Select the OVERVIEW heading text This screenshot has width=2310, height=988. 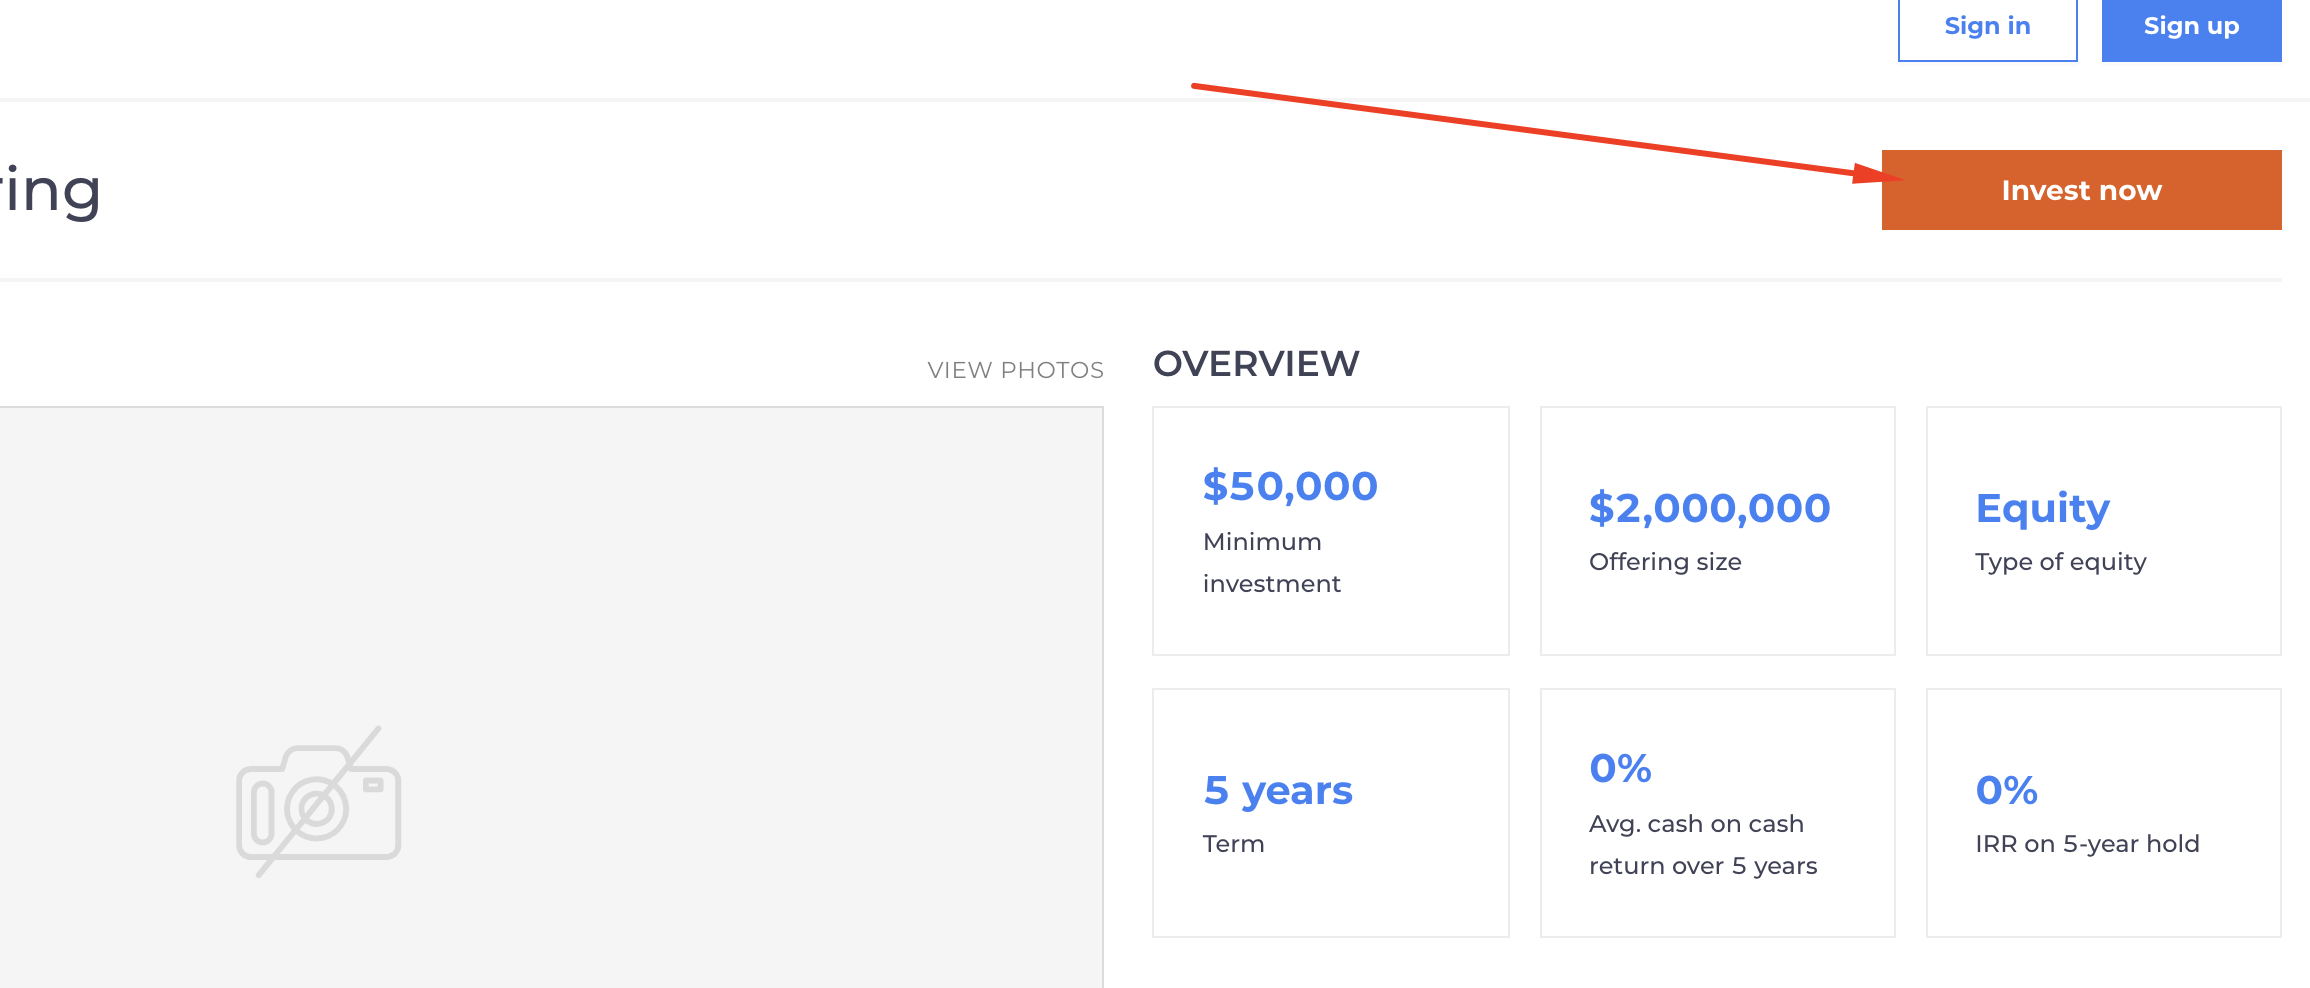point(1256,364)
